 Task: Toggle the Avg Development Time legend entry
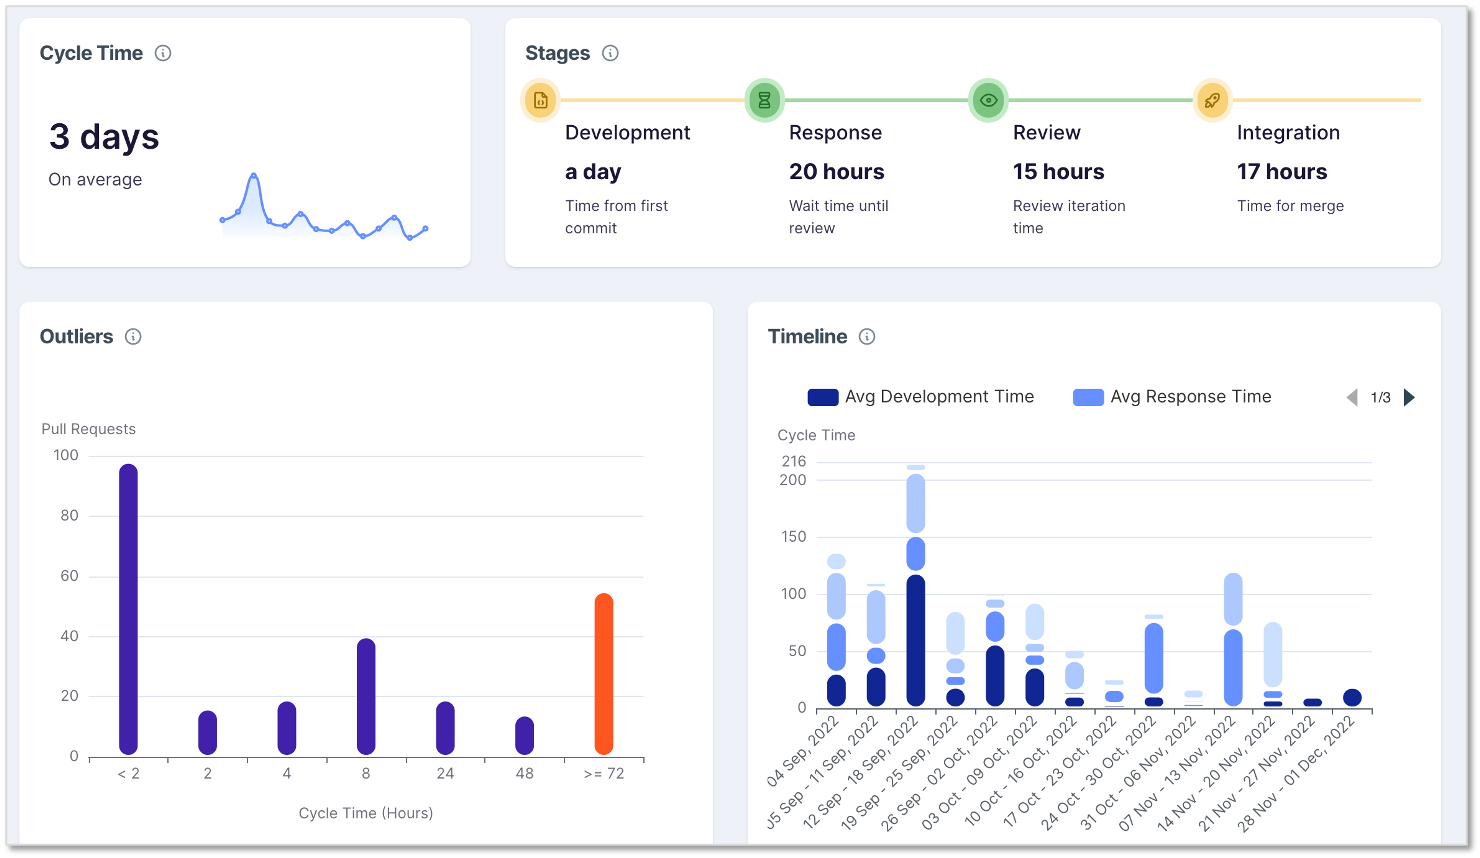[x=920, y=396]
